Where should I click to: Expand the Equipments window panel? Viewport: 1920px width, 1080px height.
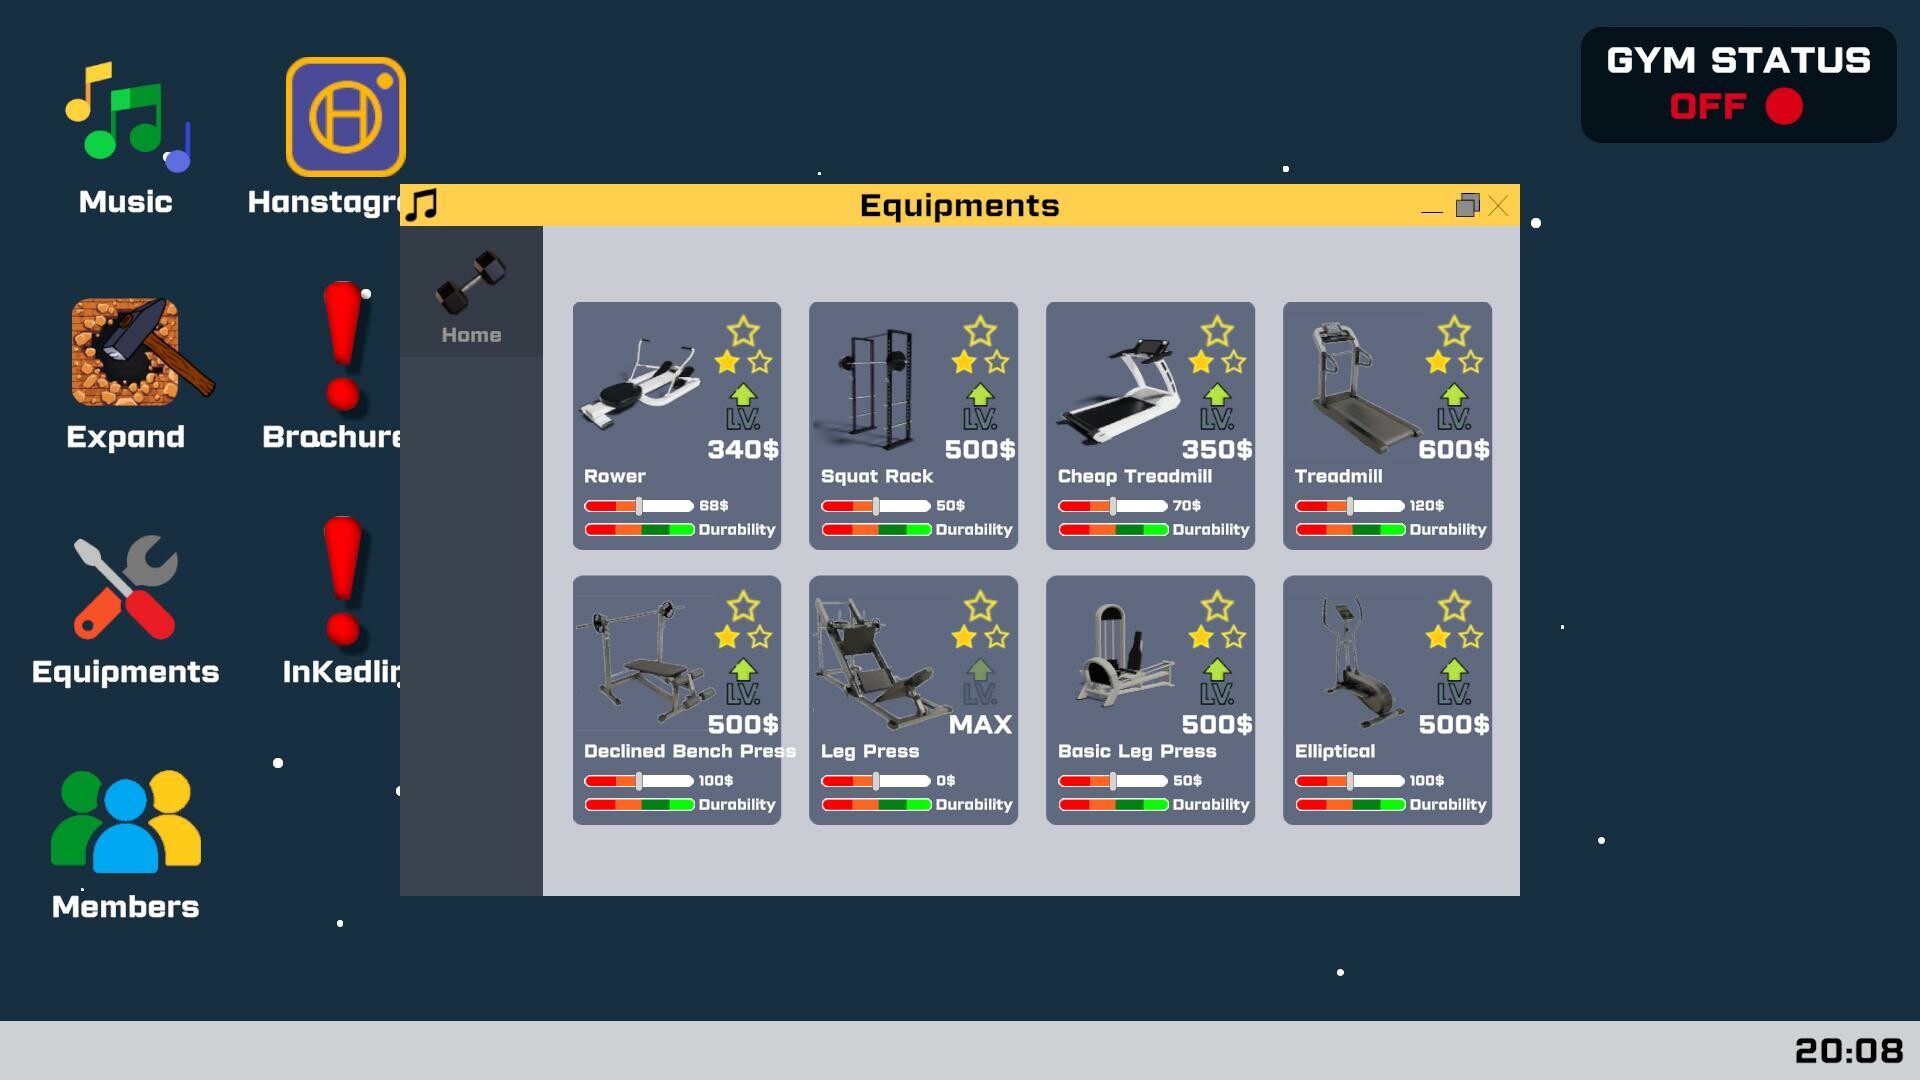pos(1466,204)
